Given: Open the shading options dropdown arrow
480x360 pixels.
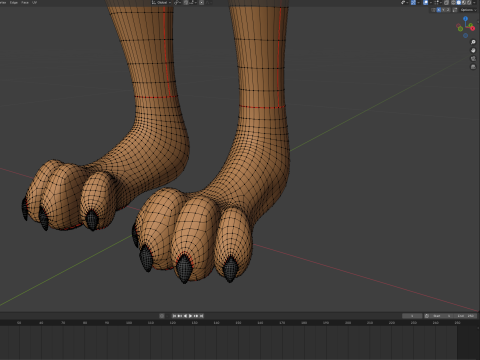Looking at the screenshot, I should [x=474, y=2].
